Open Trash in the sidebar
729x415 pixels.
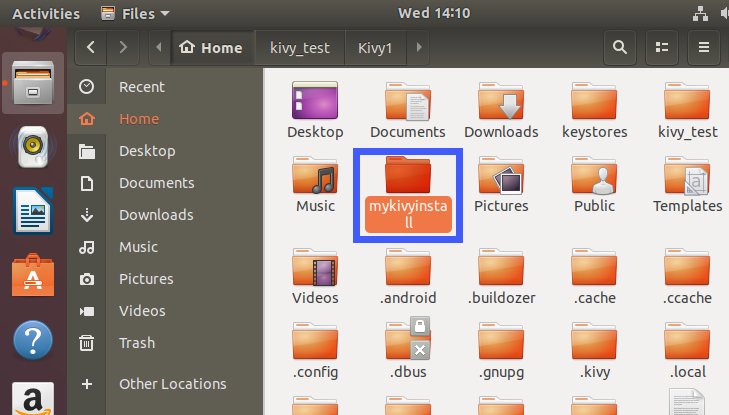166,343
